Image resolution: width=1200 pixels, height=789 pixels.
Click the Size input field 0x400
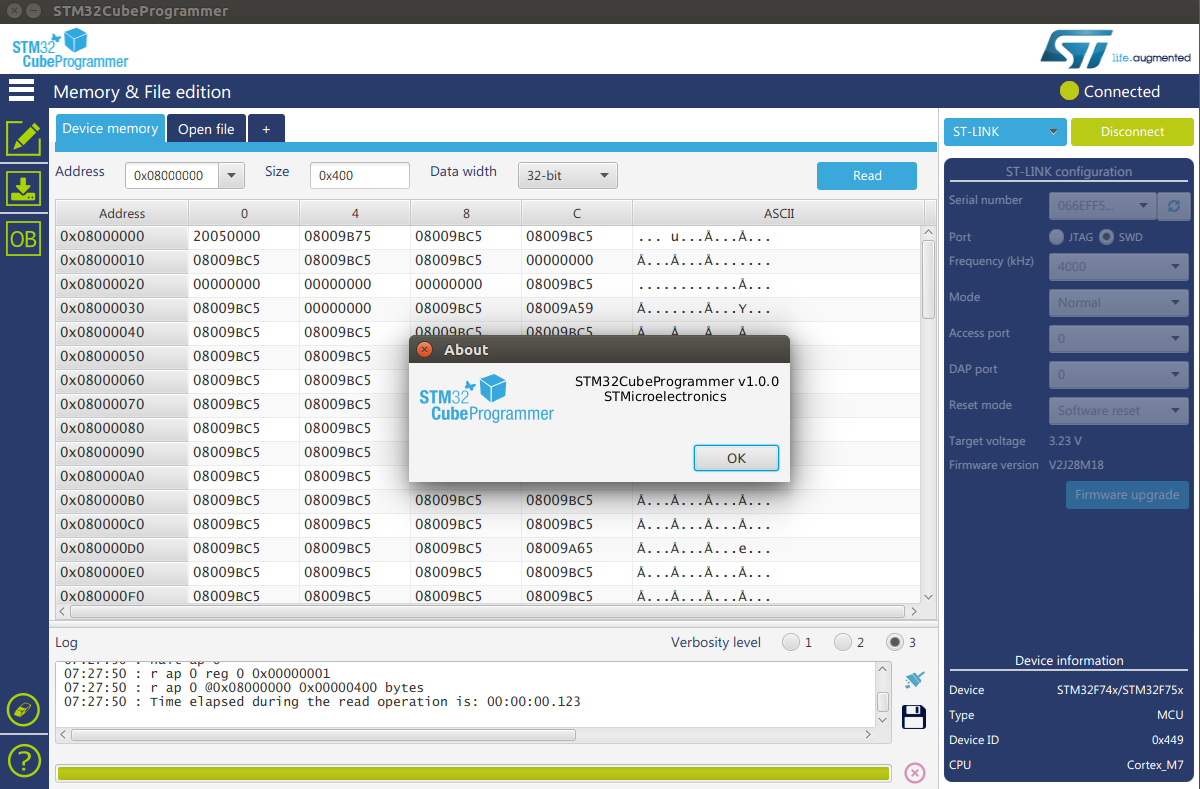pyautogui.click(x=360, y=175)
